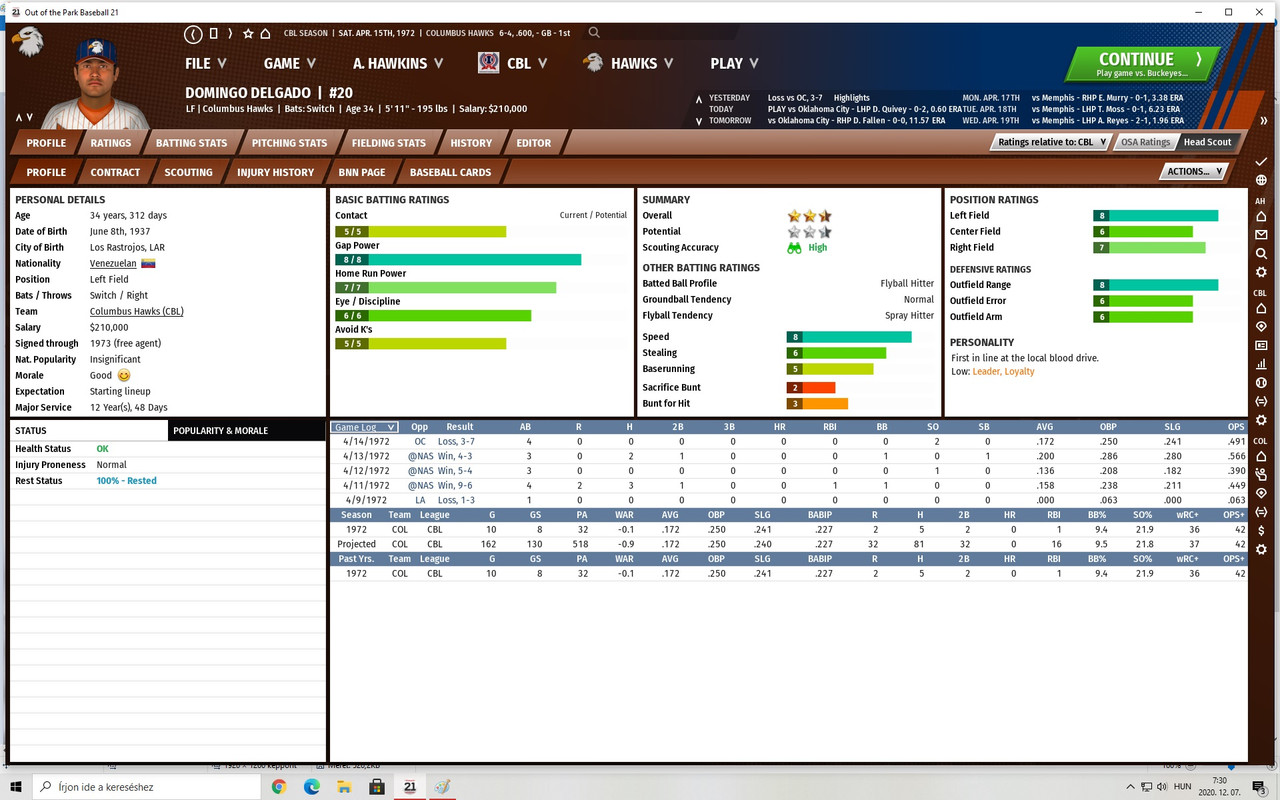Open the PLAY dropdown menu

click(x=734, y=63)
